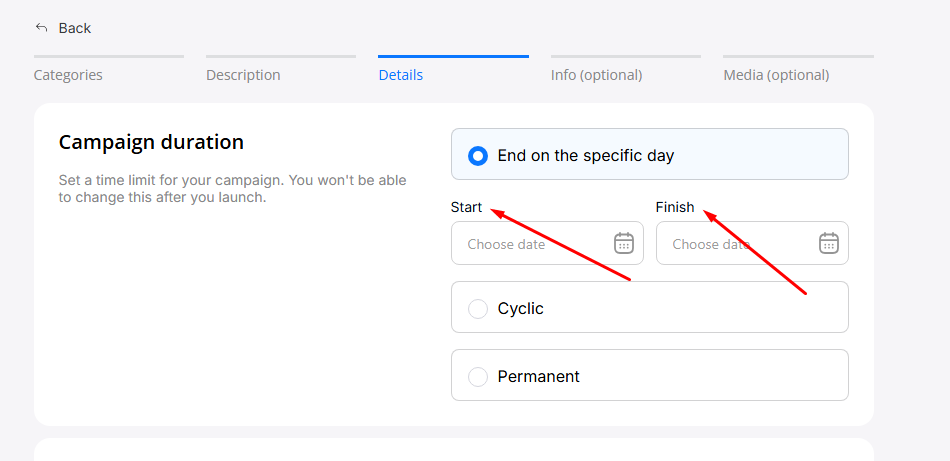Select the Details tab
Viewport: 950px width, 461px height.
(400, 75)
